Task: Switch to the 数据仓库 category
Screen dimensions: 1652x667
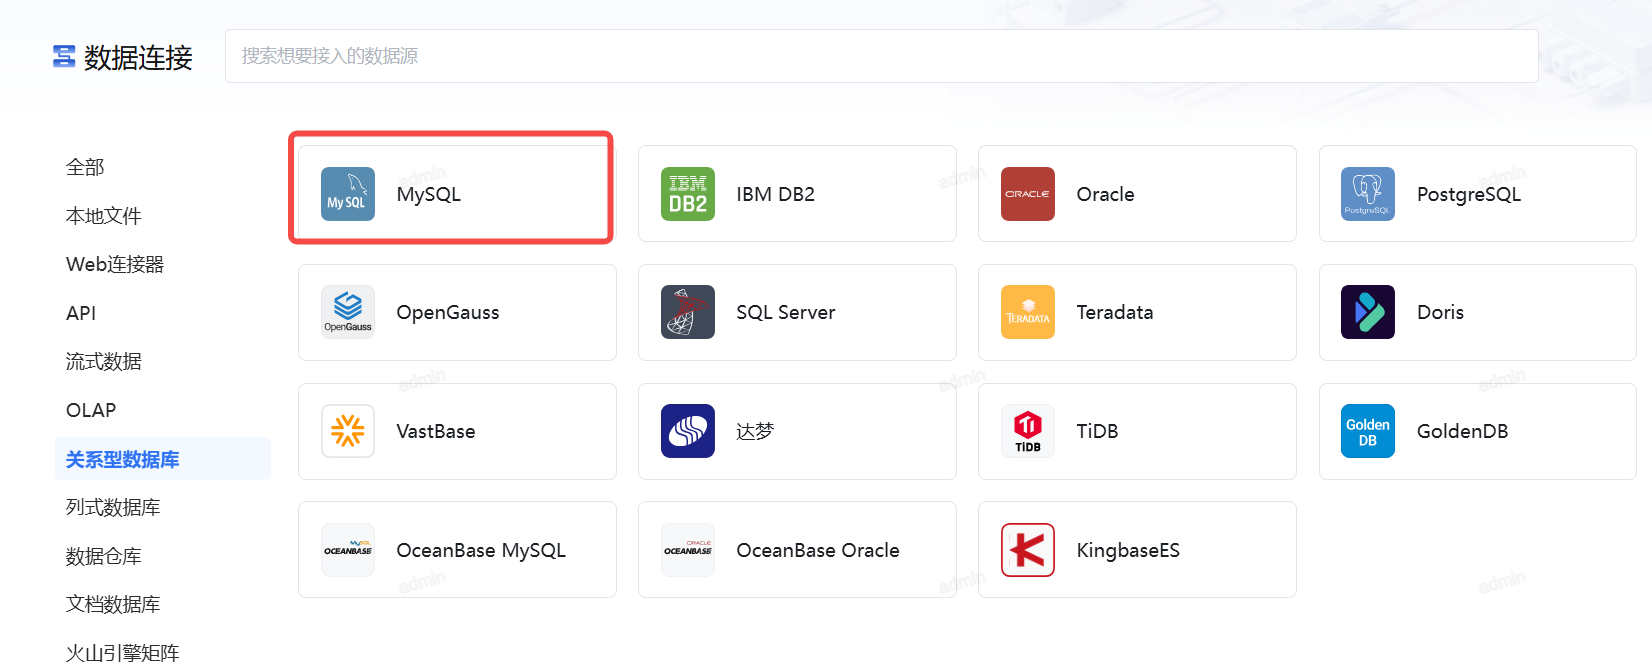Action: [x=104, y=556]
